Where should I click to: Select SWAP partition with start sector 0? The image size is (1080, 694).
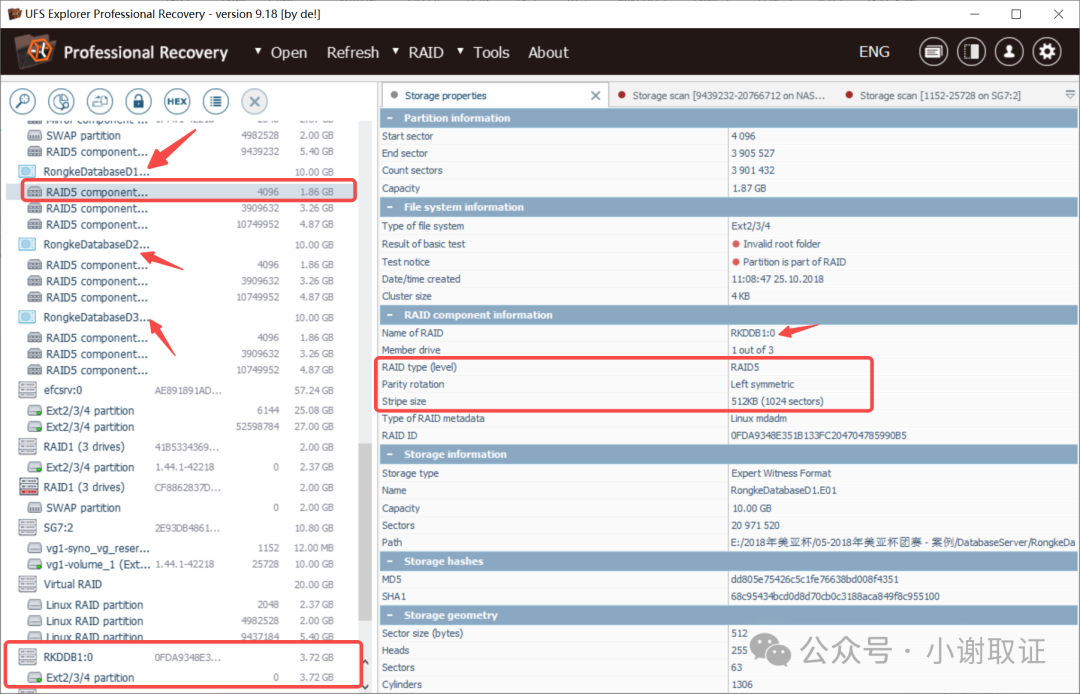tap(181, 508)
